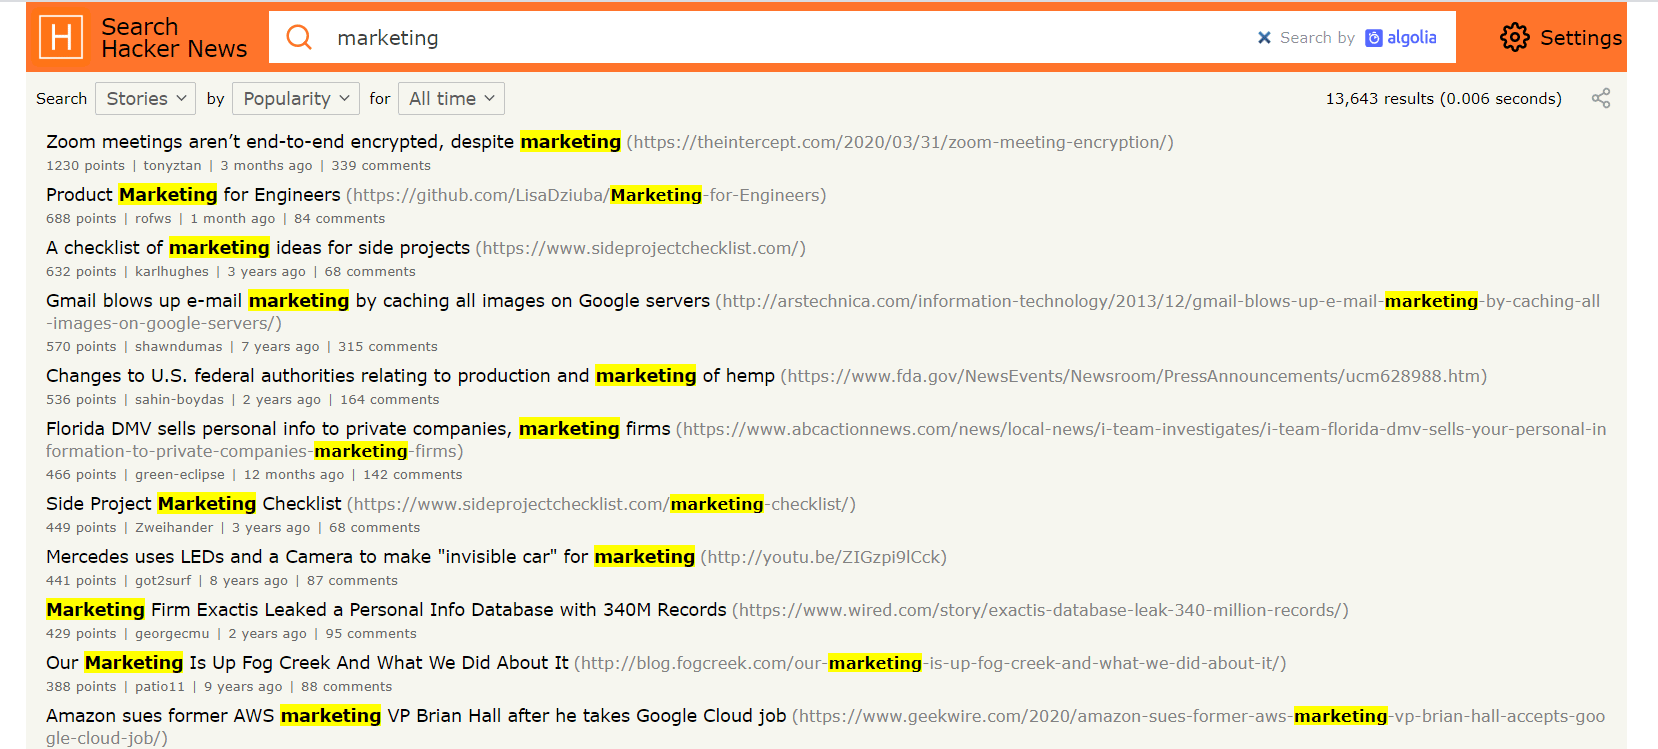
Task: Open the Popularity sort dropdown
Action: tap(296, 99)
